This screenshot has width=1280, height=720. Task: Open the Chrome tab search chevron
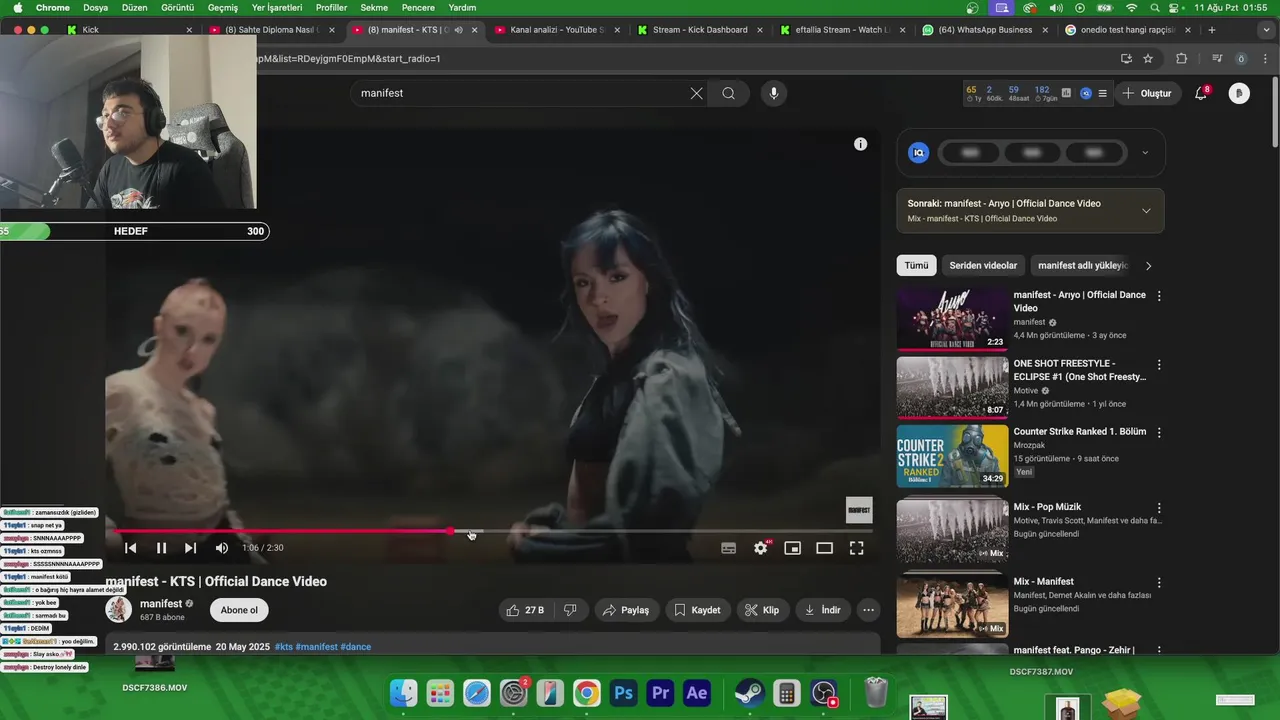1264,30
